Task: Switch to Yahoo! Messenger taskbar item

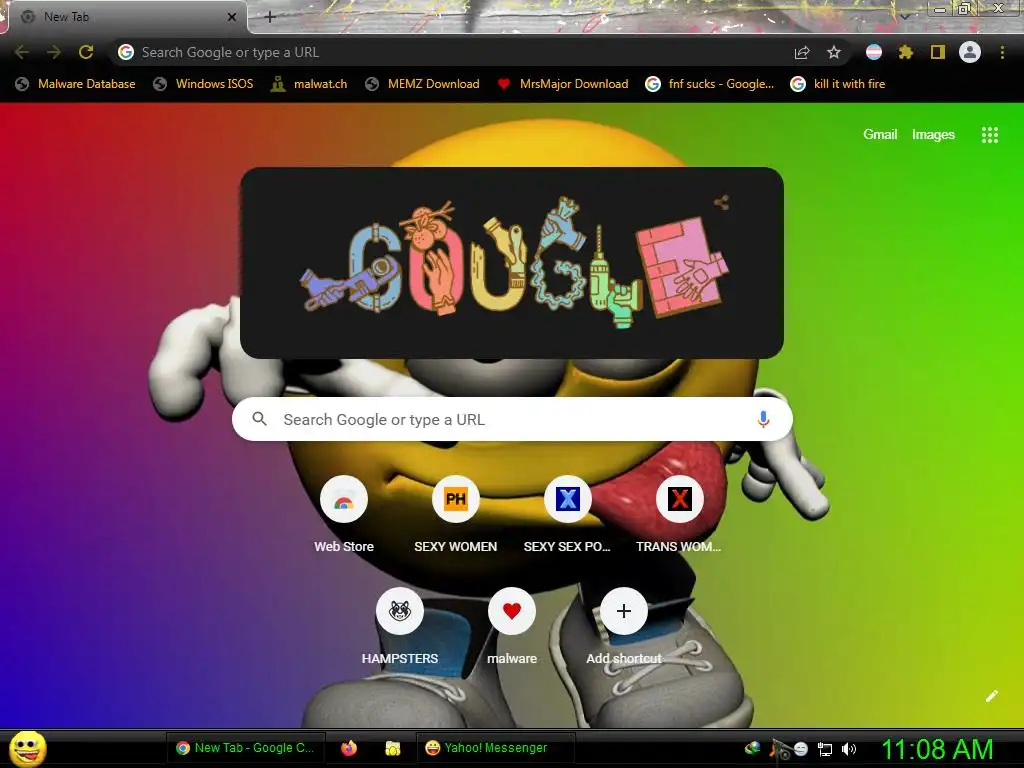Action: pyautogui.click(x=495, y=748)
